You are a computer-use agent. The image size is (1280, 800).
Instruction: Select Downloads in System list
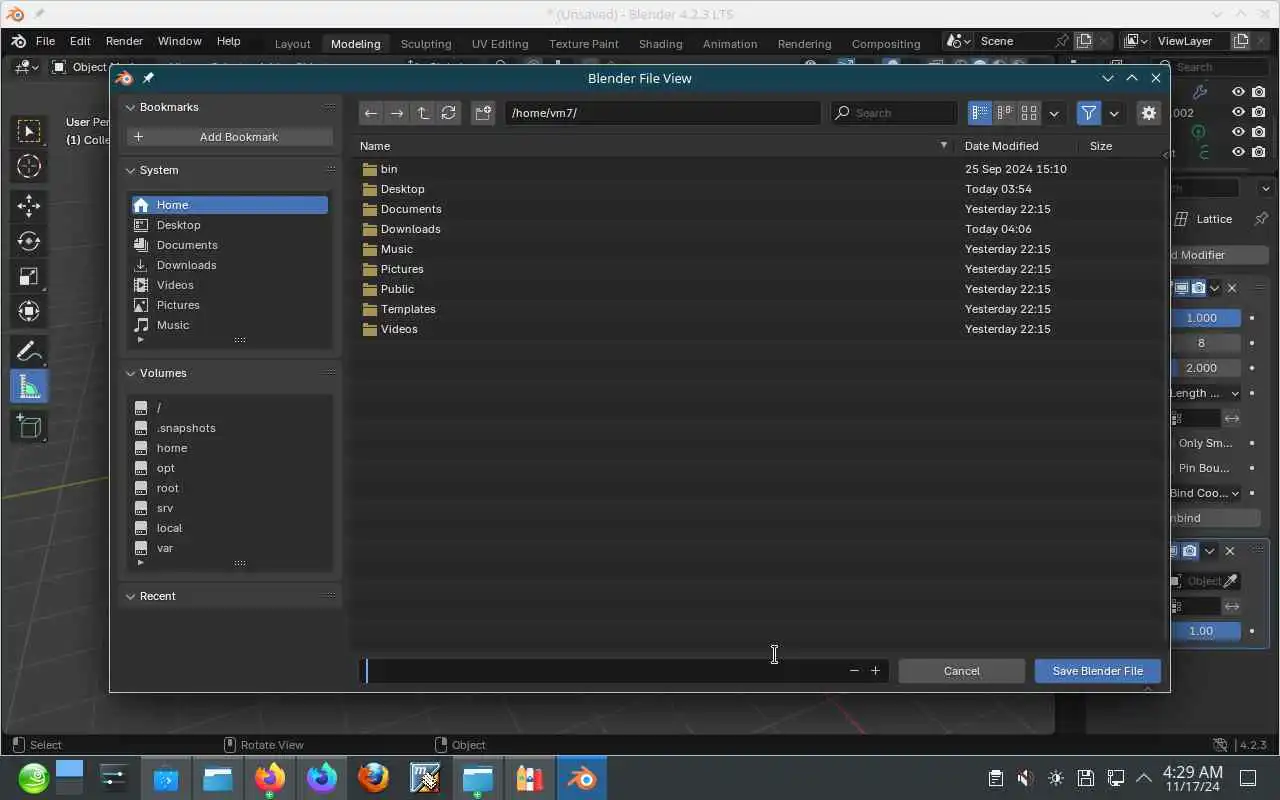[229, 265]
